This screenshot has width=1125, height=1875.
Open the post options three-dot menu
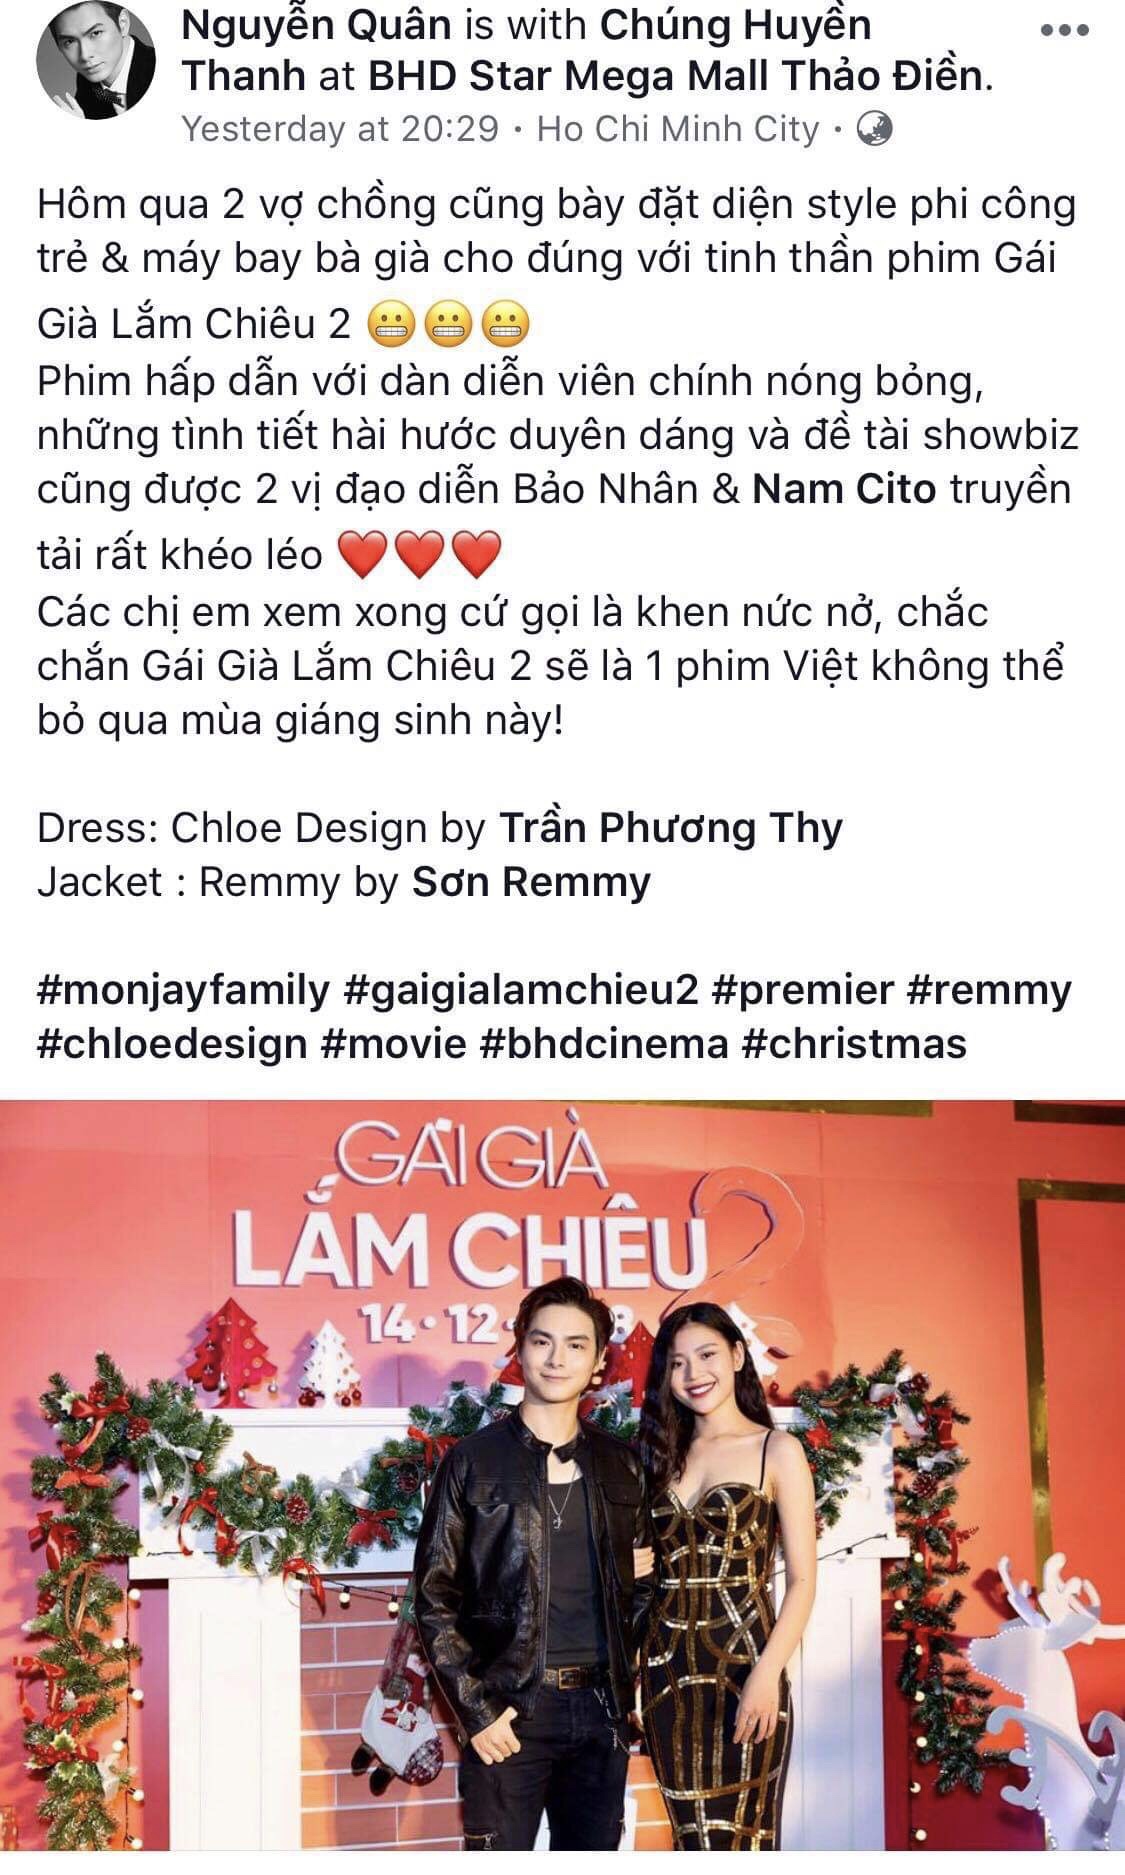pyautogui.click(x=1067, y=31)
